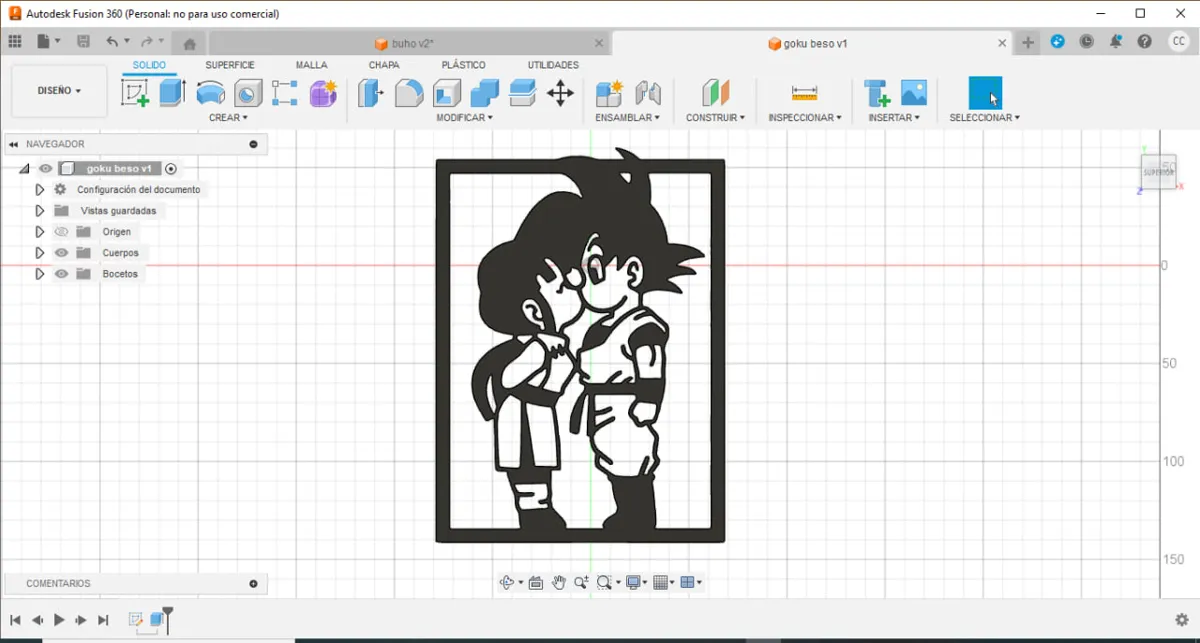Open the Extensions icon
This screenshot has height=643, width=1200.
1058,42
